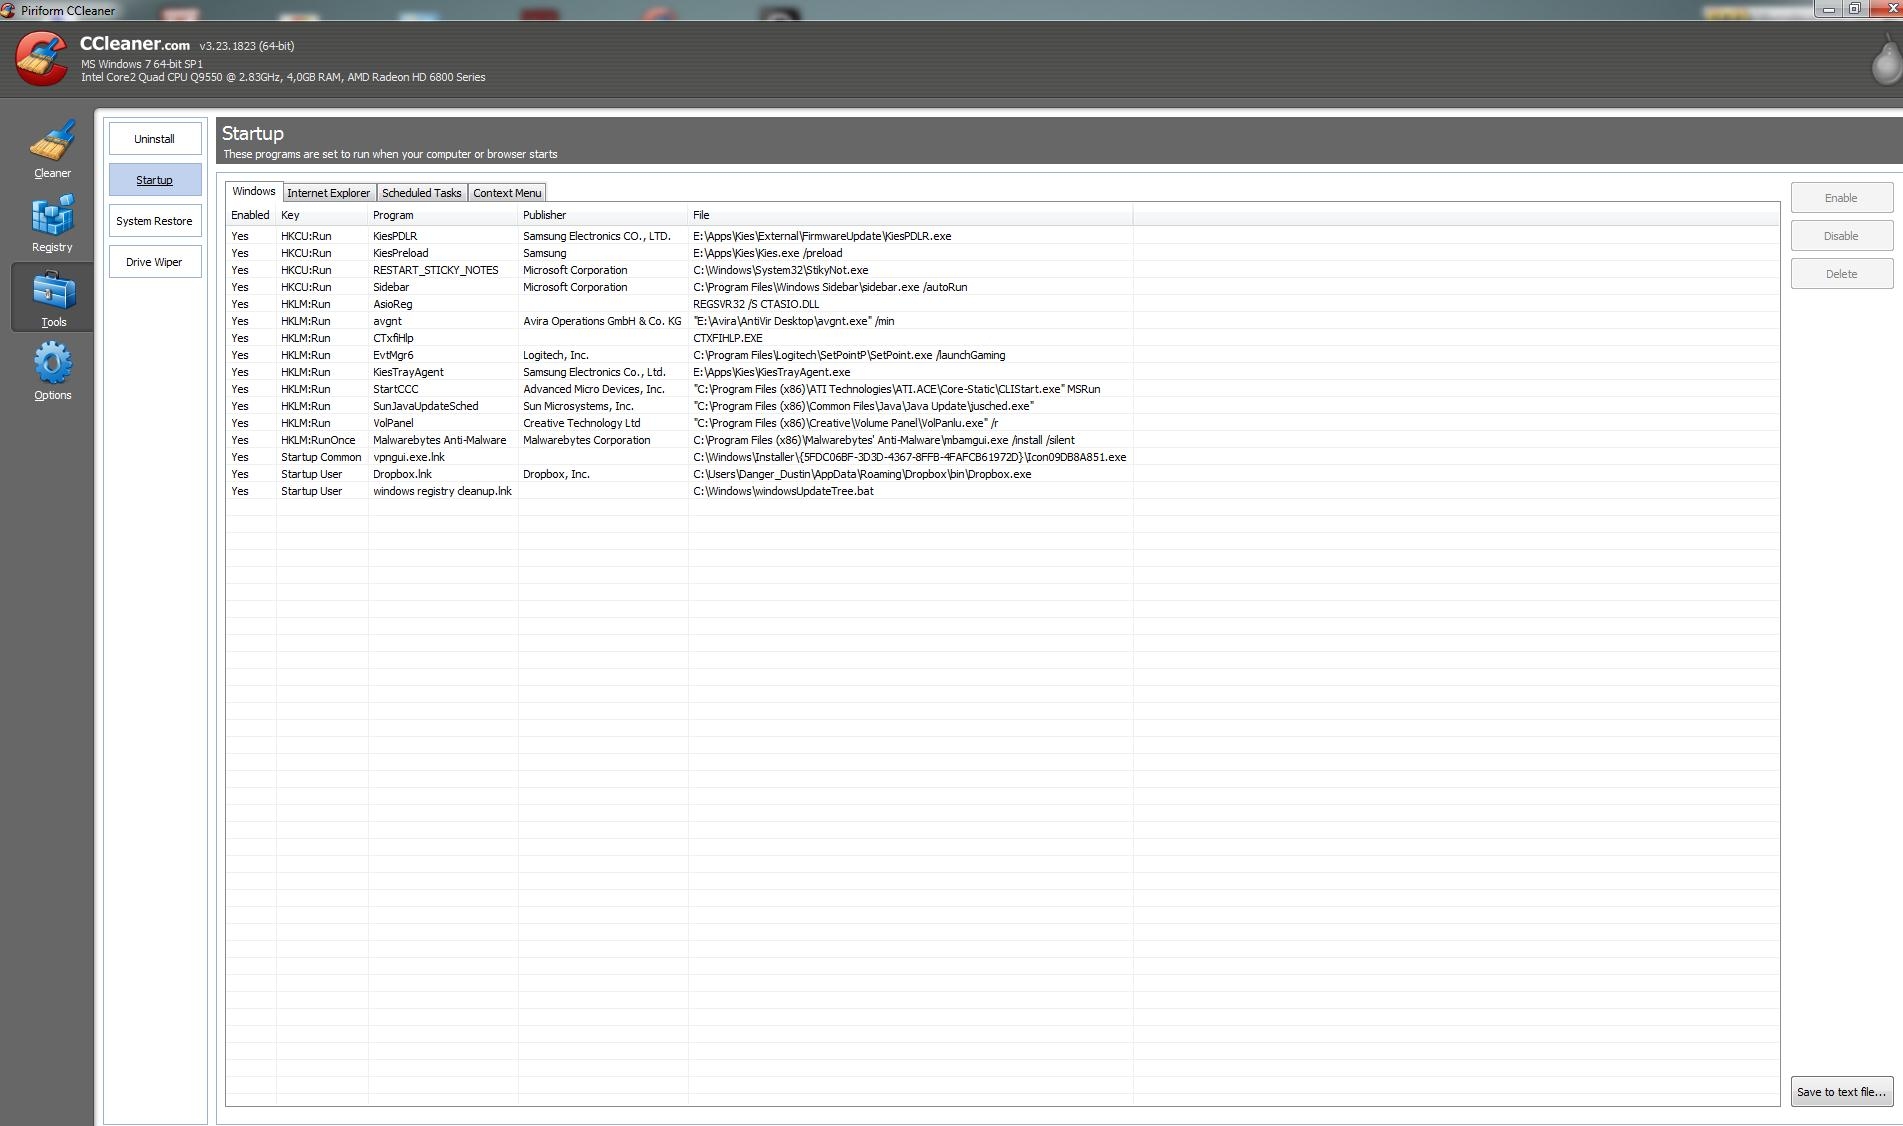
Task: Click the Piriform pear logo
Action: 1886,61
